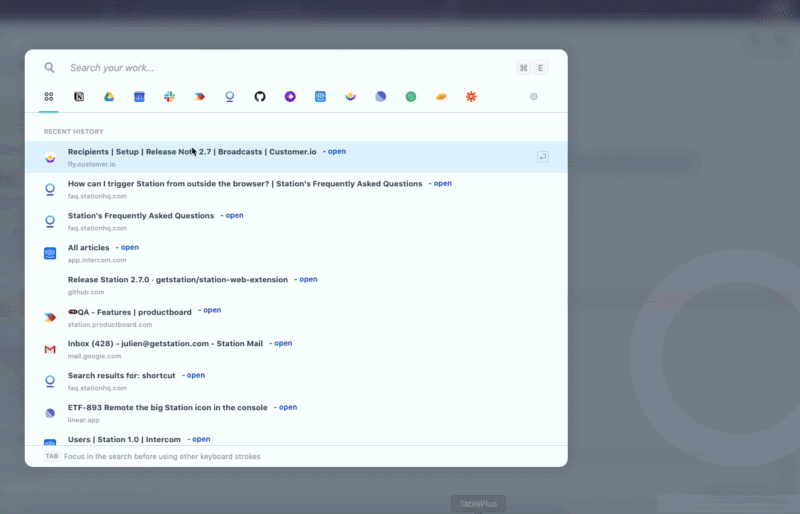Select 'Inbox (428) - julien@getstation.com' entry
Viewport: 800px width, 514px height.
[x=296, y=349]
